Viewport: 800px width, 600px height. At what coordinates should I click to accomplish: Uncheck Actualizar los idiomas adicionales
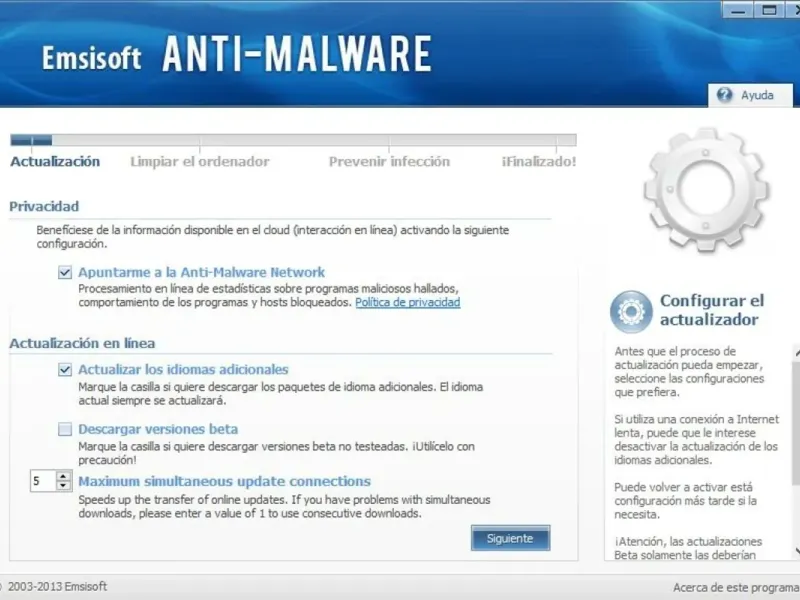(x=65, y=369)
